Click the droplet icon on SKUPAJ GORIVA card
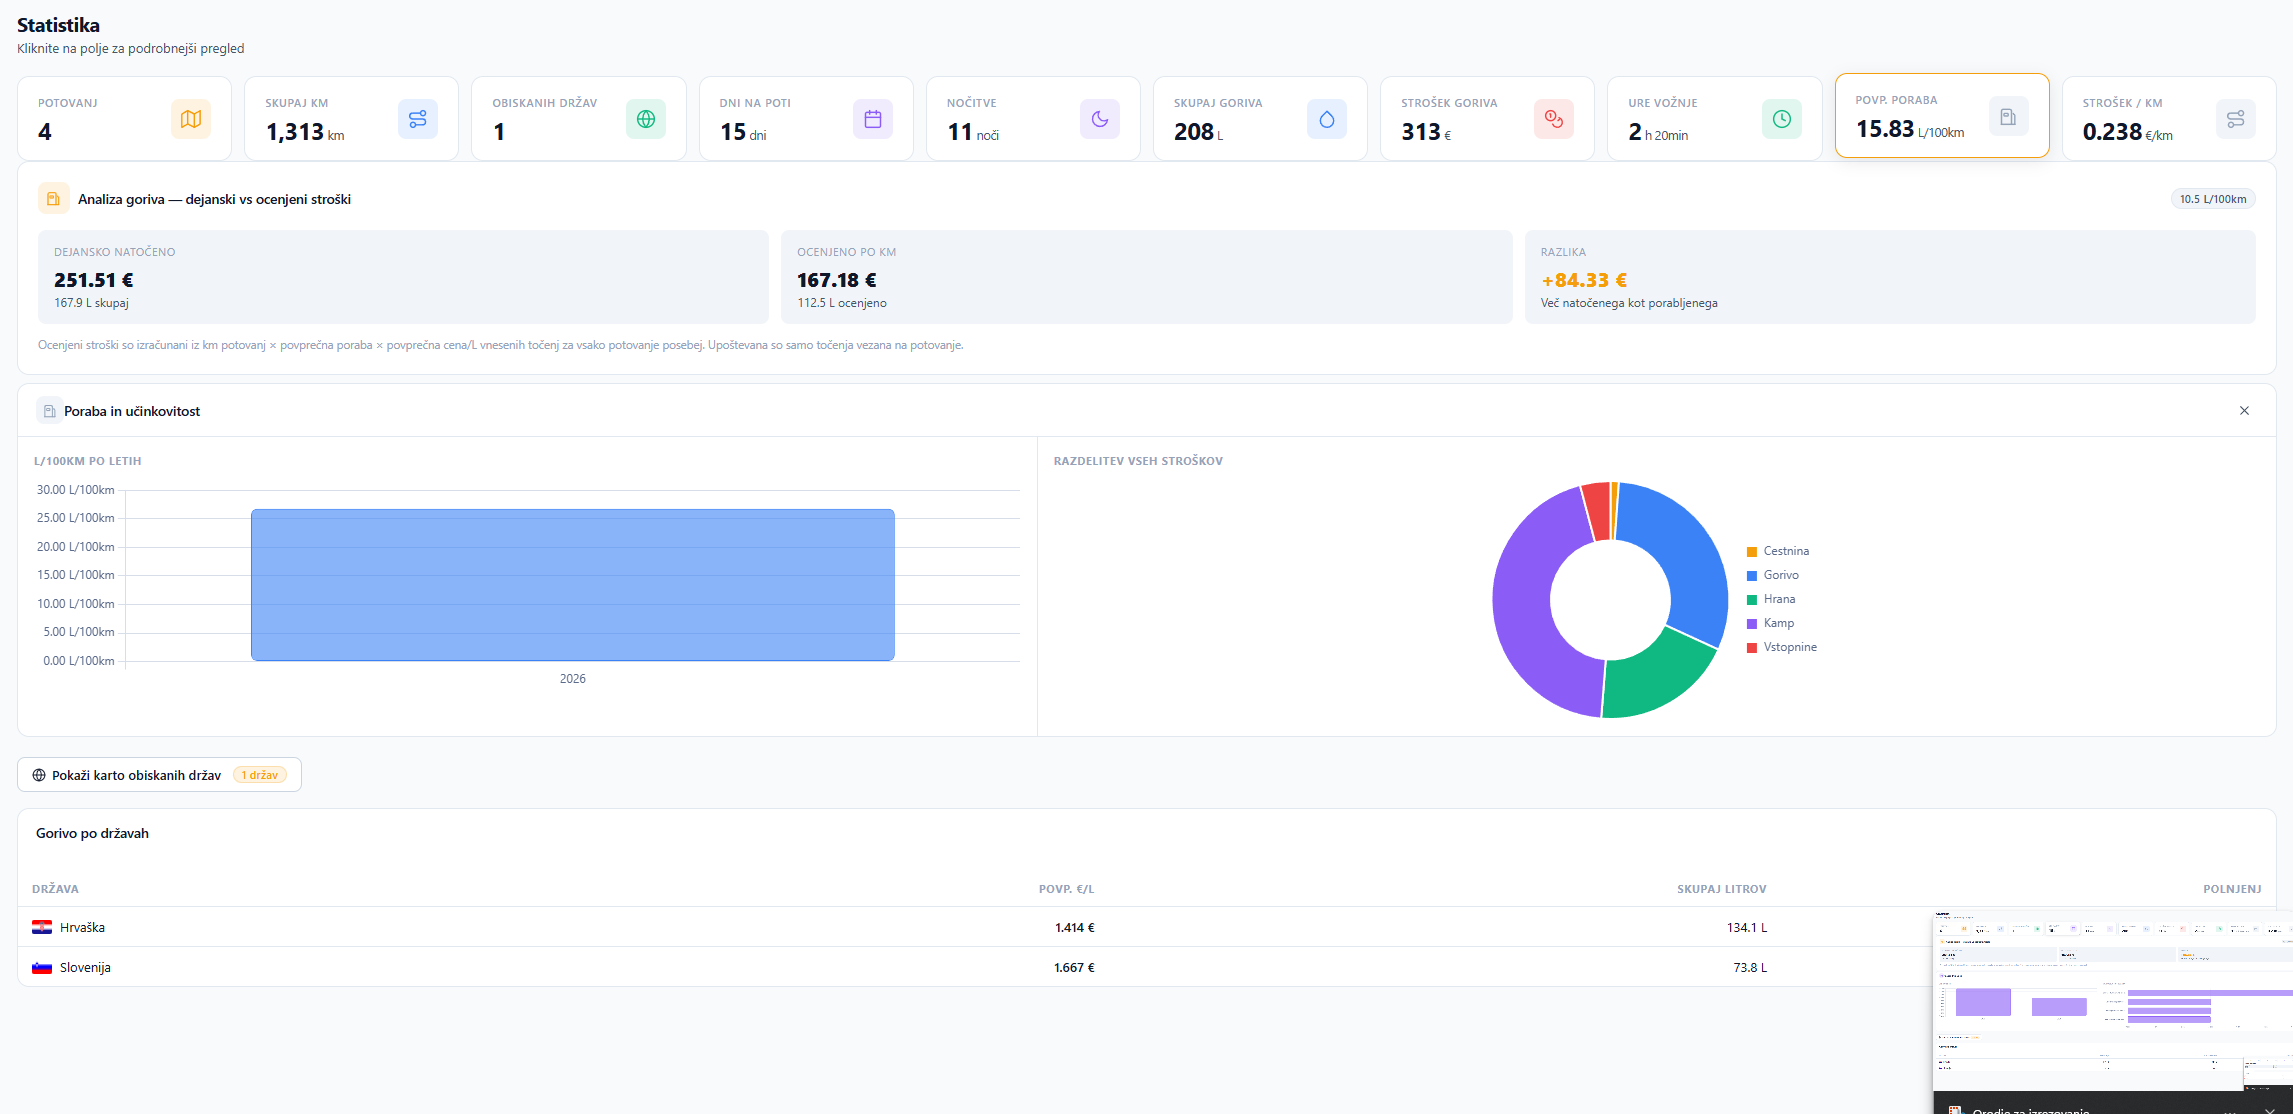This screenshot has width=2293, height=1114. click(x=1327, y=118)
